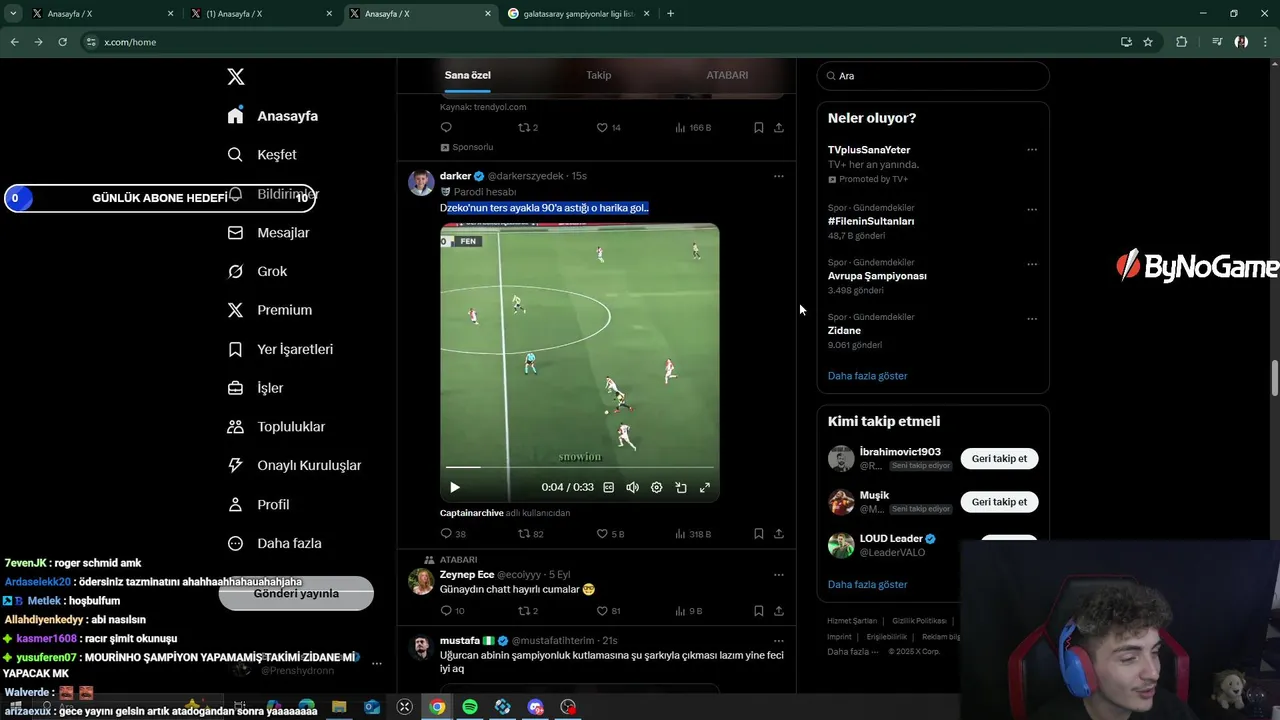Click the page vertical scrollbar
Screen dimensions: 1280x720
click(1275, 379)
